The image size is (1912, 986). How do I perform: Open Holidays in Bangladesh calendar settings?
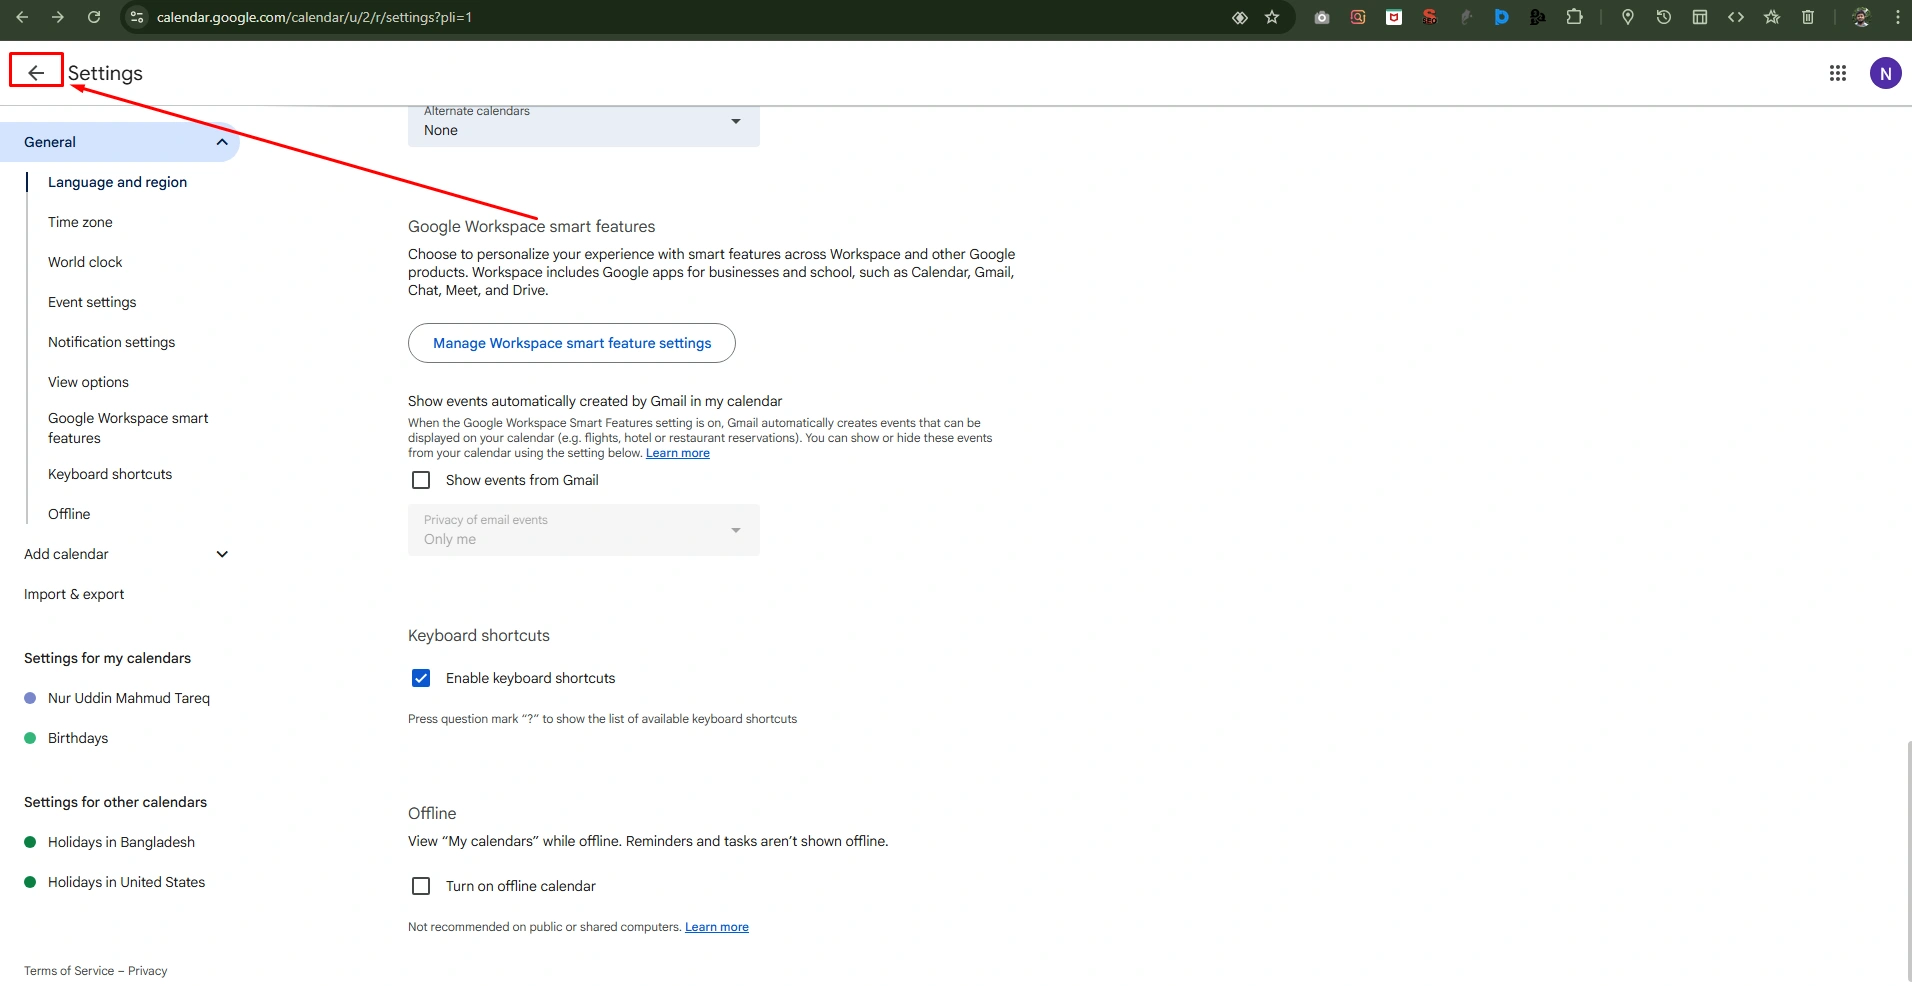pyautogui.click(x=121, y=842)
